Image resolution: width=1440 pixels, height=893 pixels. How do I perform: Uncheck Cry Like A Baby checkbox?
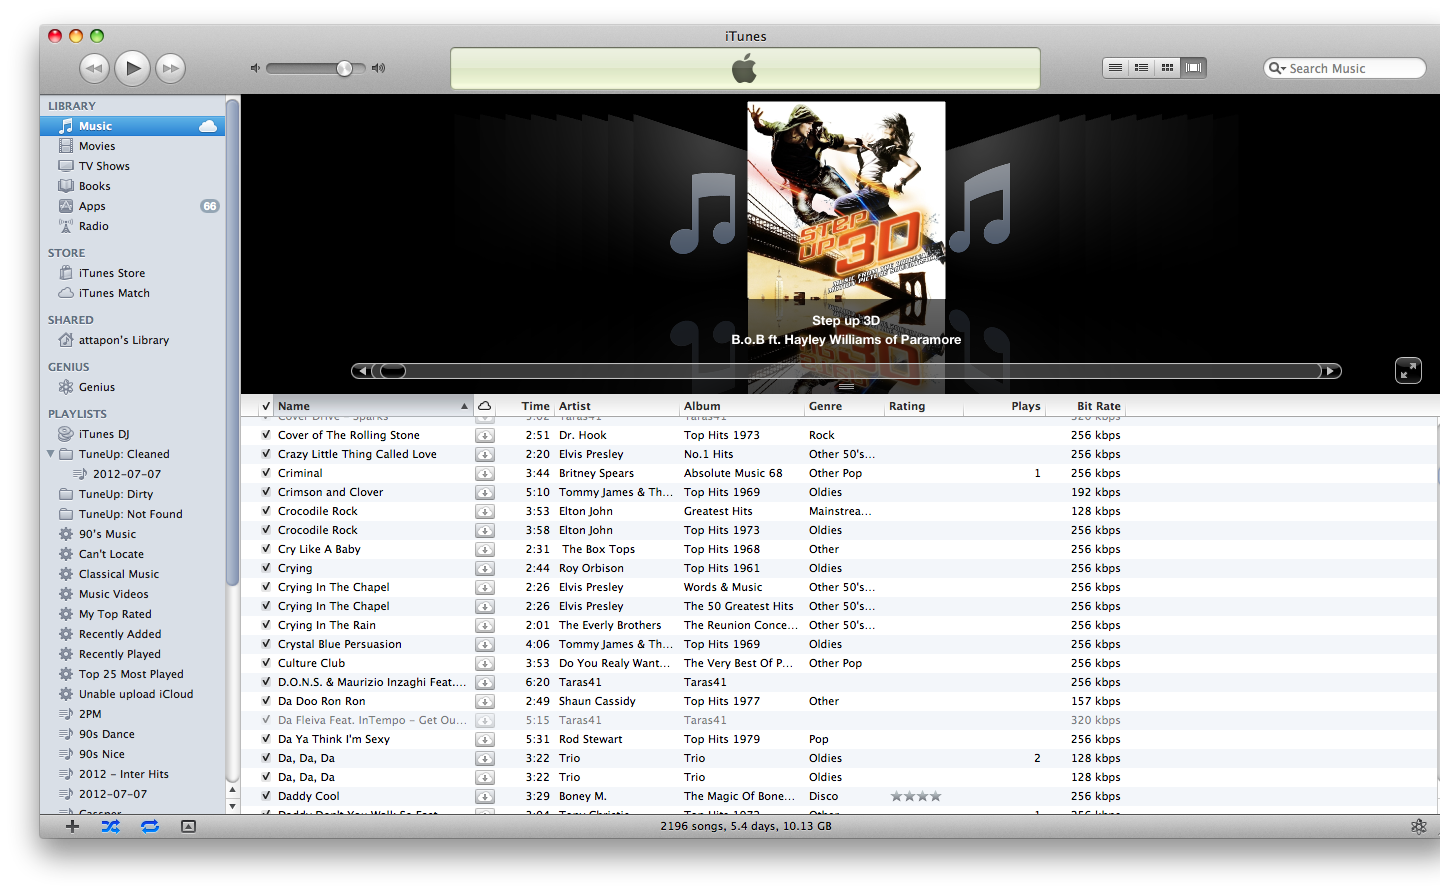click(266, 549)
